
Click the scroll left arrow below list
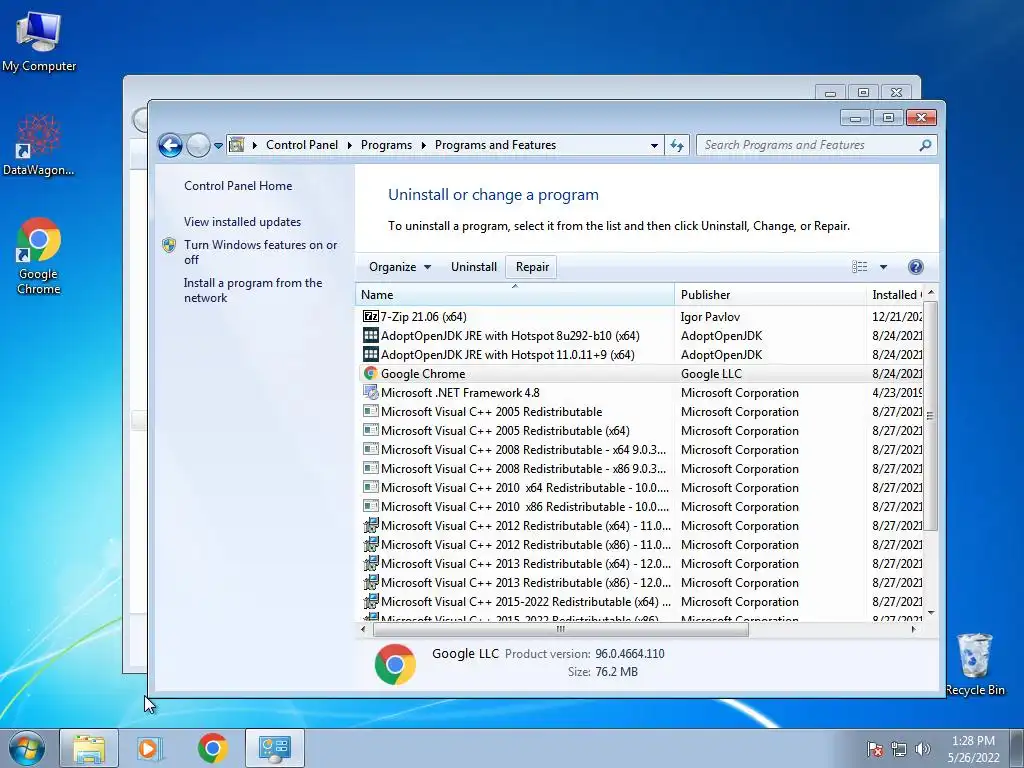click(x=364, y=630)
